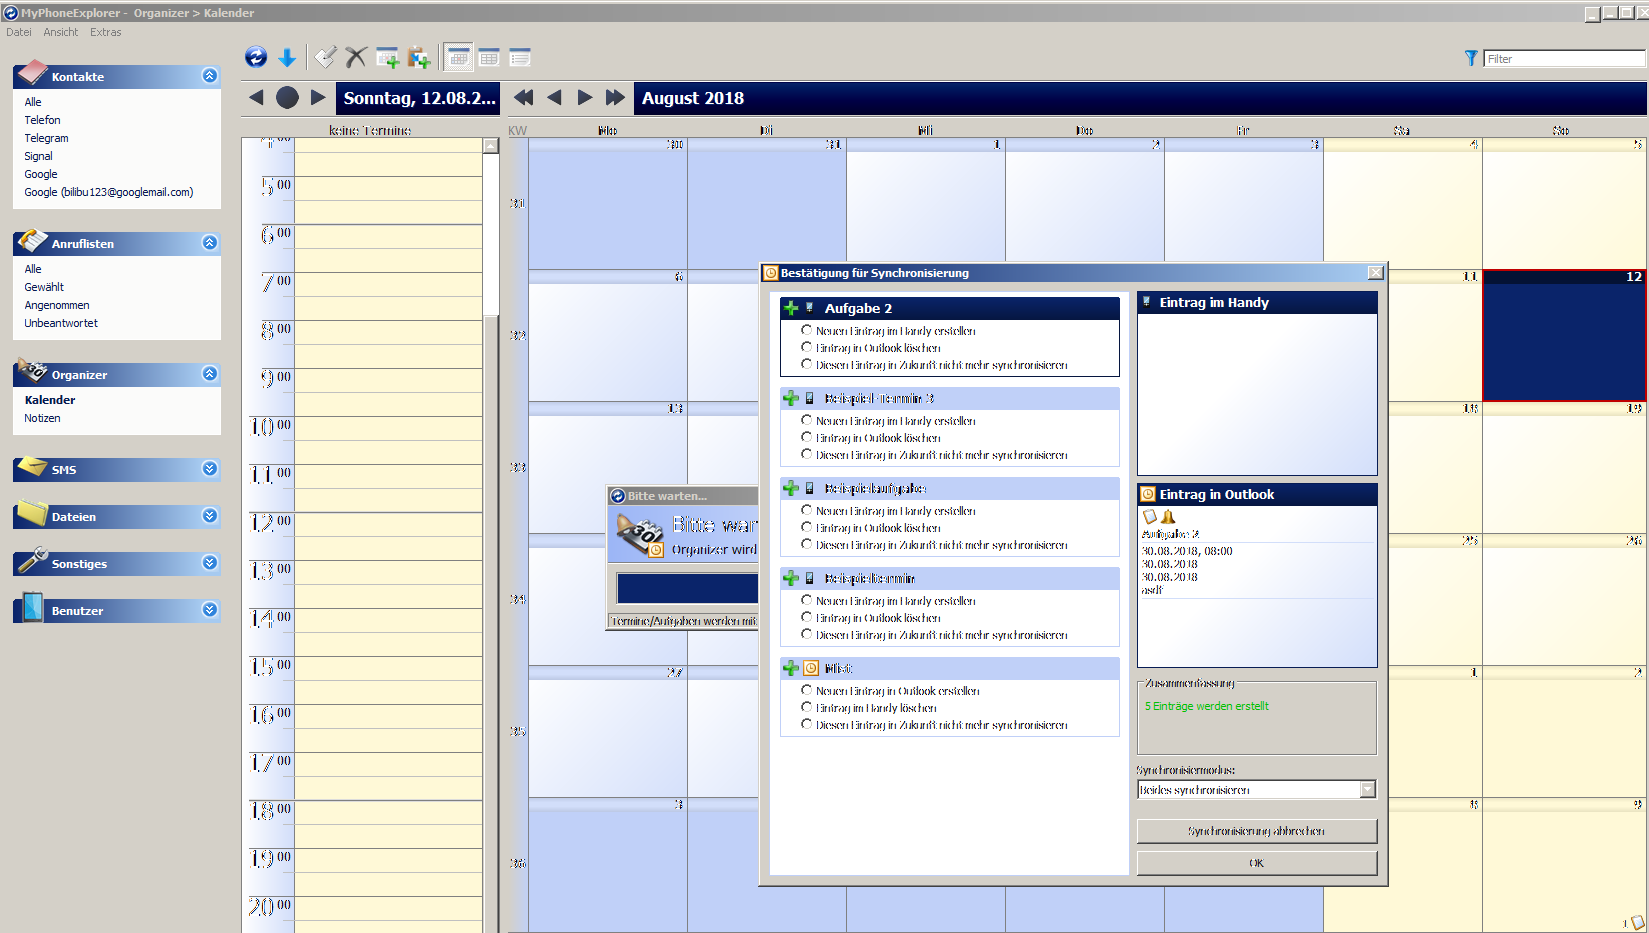This screenshot has height=933, width=1649.
Task: Expand the Dateien panel chevron
Action: tap(209, 516)
